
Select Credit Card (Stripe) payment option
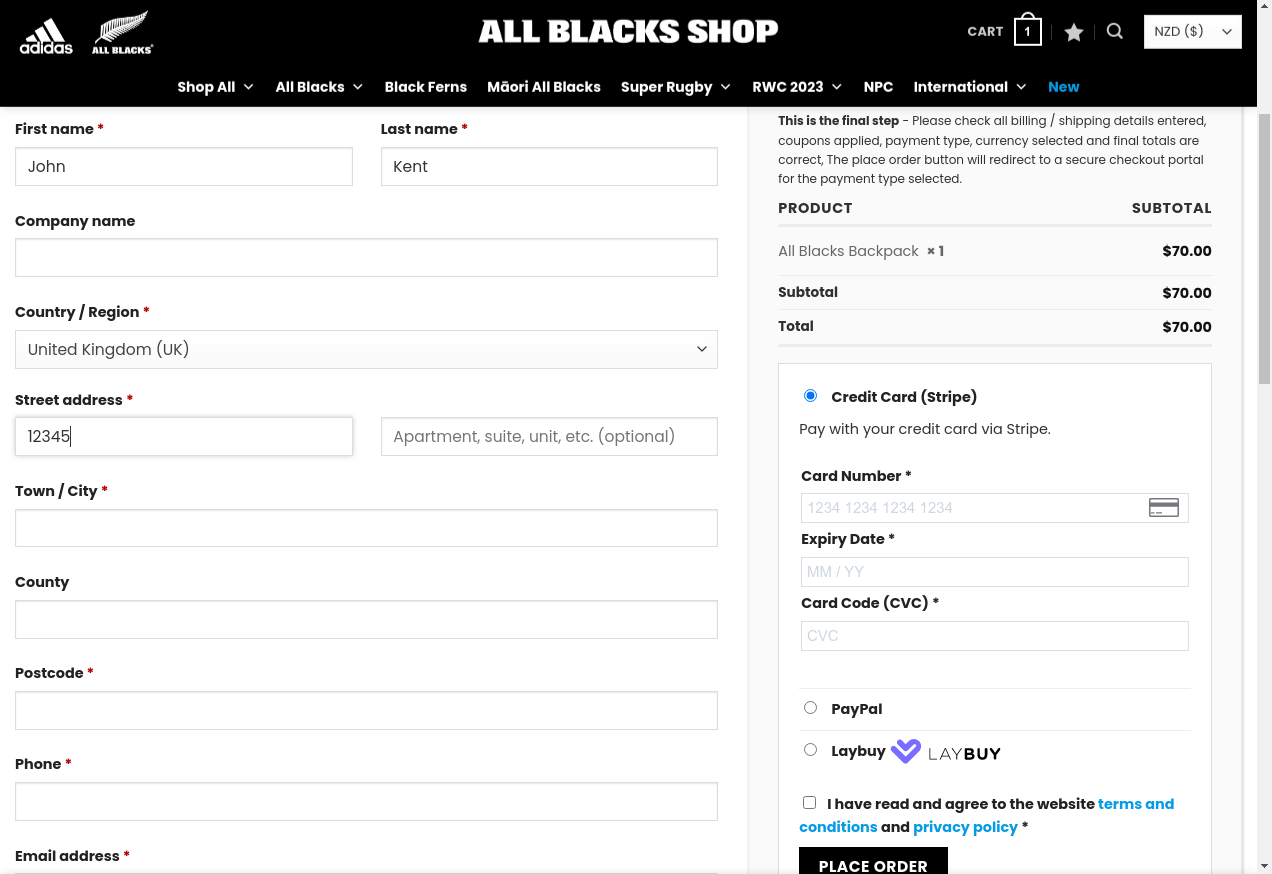click(x=810, y=396)
